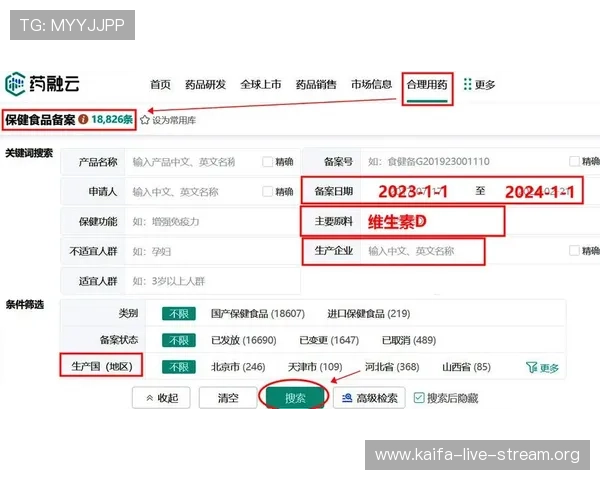600x480 pixels.
Task: Click the green 搜索 button
Action: point(295,398)
